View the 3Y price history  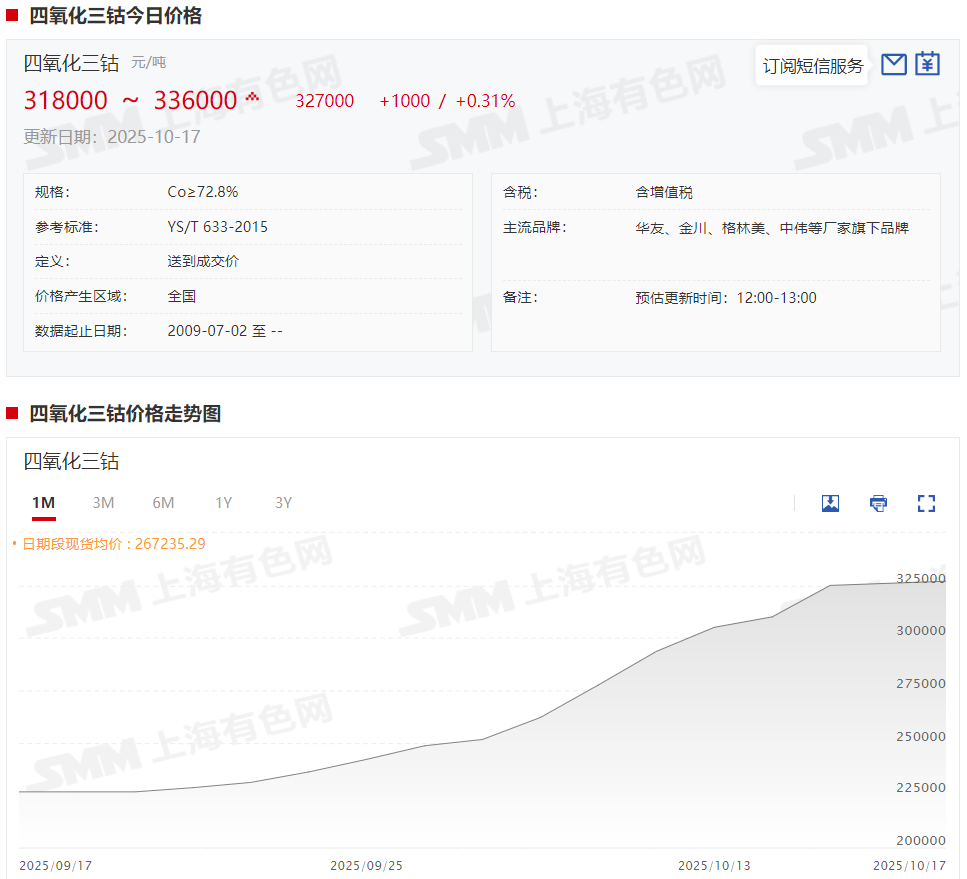283,503
